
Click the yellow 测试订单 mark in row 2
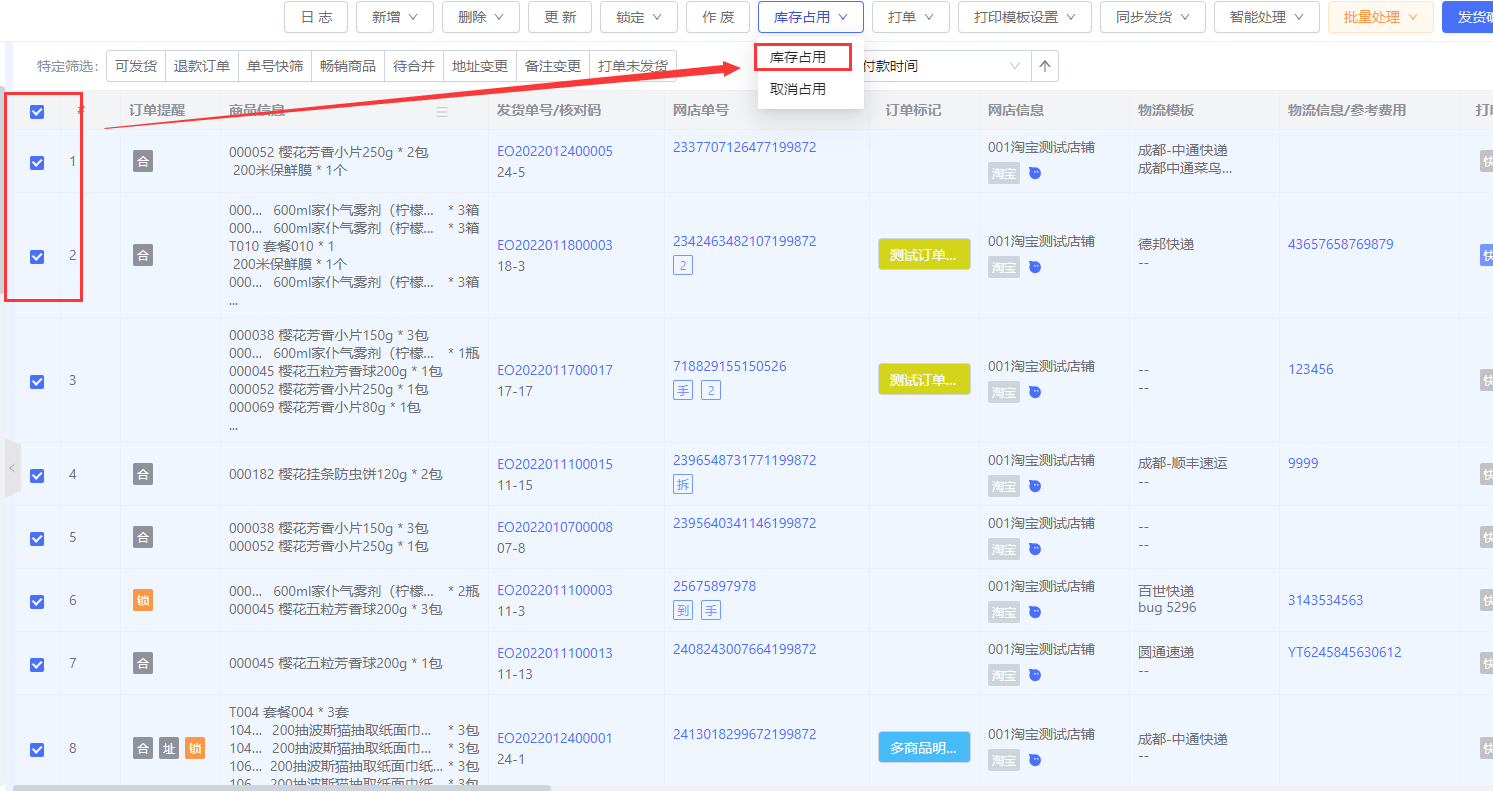924,255
